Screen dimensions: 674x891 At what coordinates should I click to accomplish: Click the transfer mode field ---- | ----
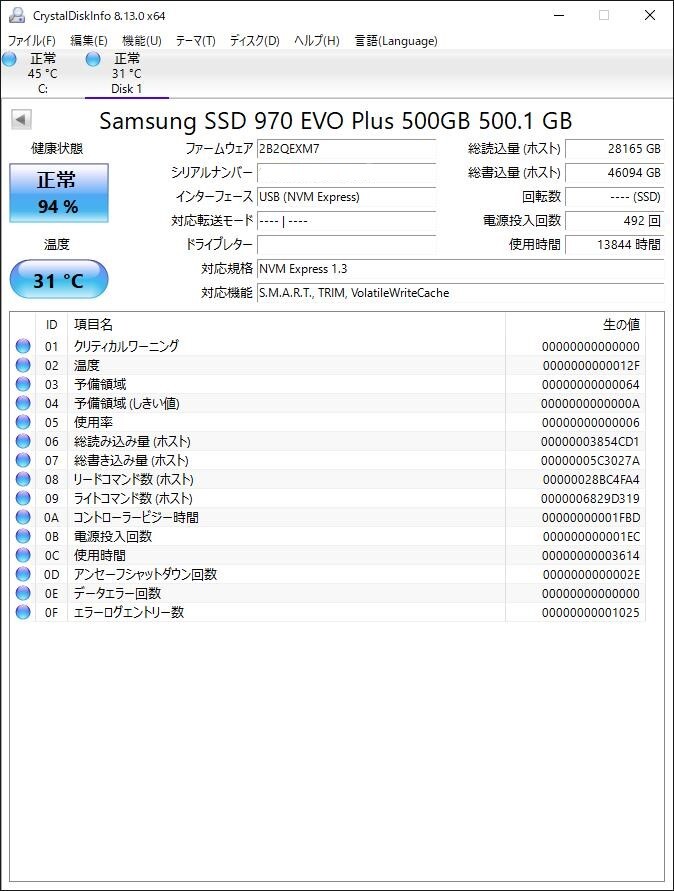click(x=347, y=220)
